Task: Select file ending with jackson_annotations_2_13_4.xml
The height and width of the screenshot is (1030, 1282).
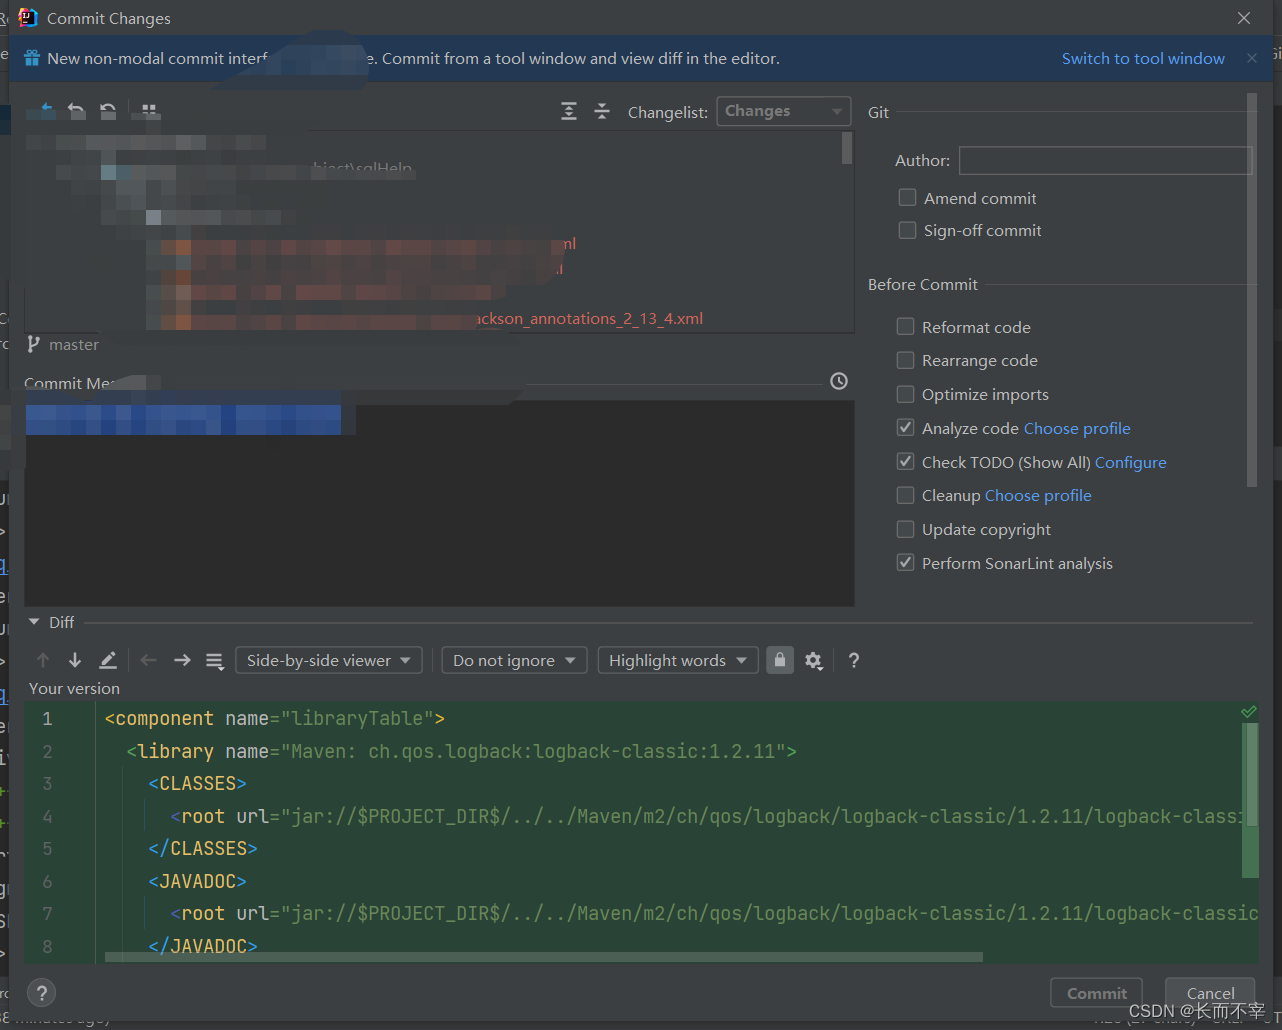Action: click(588, 318)
